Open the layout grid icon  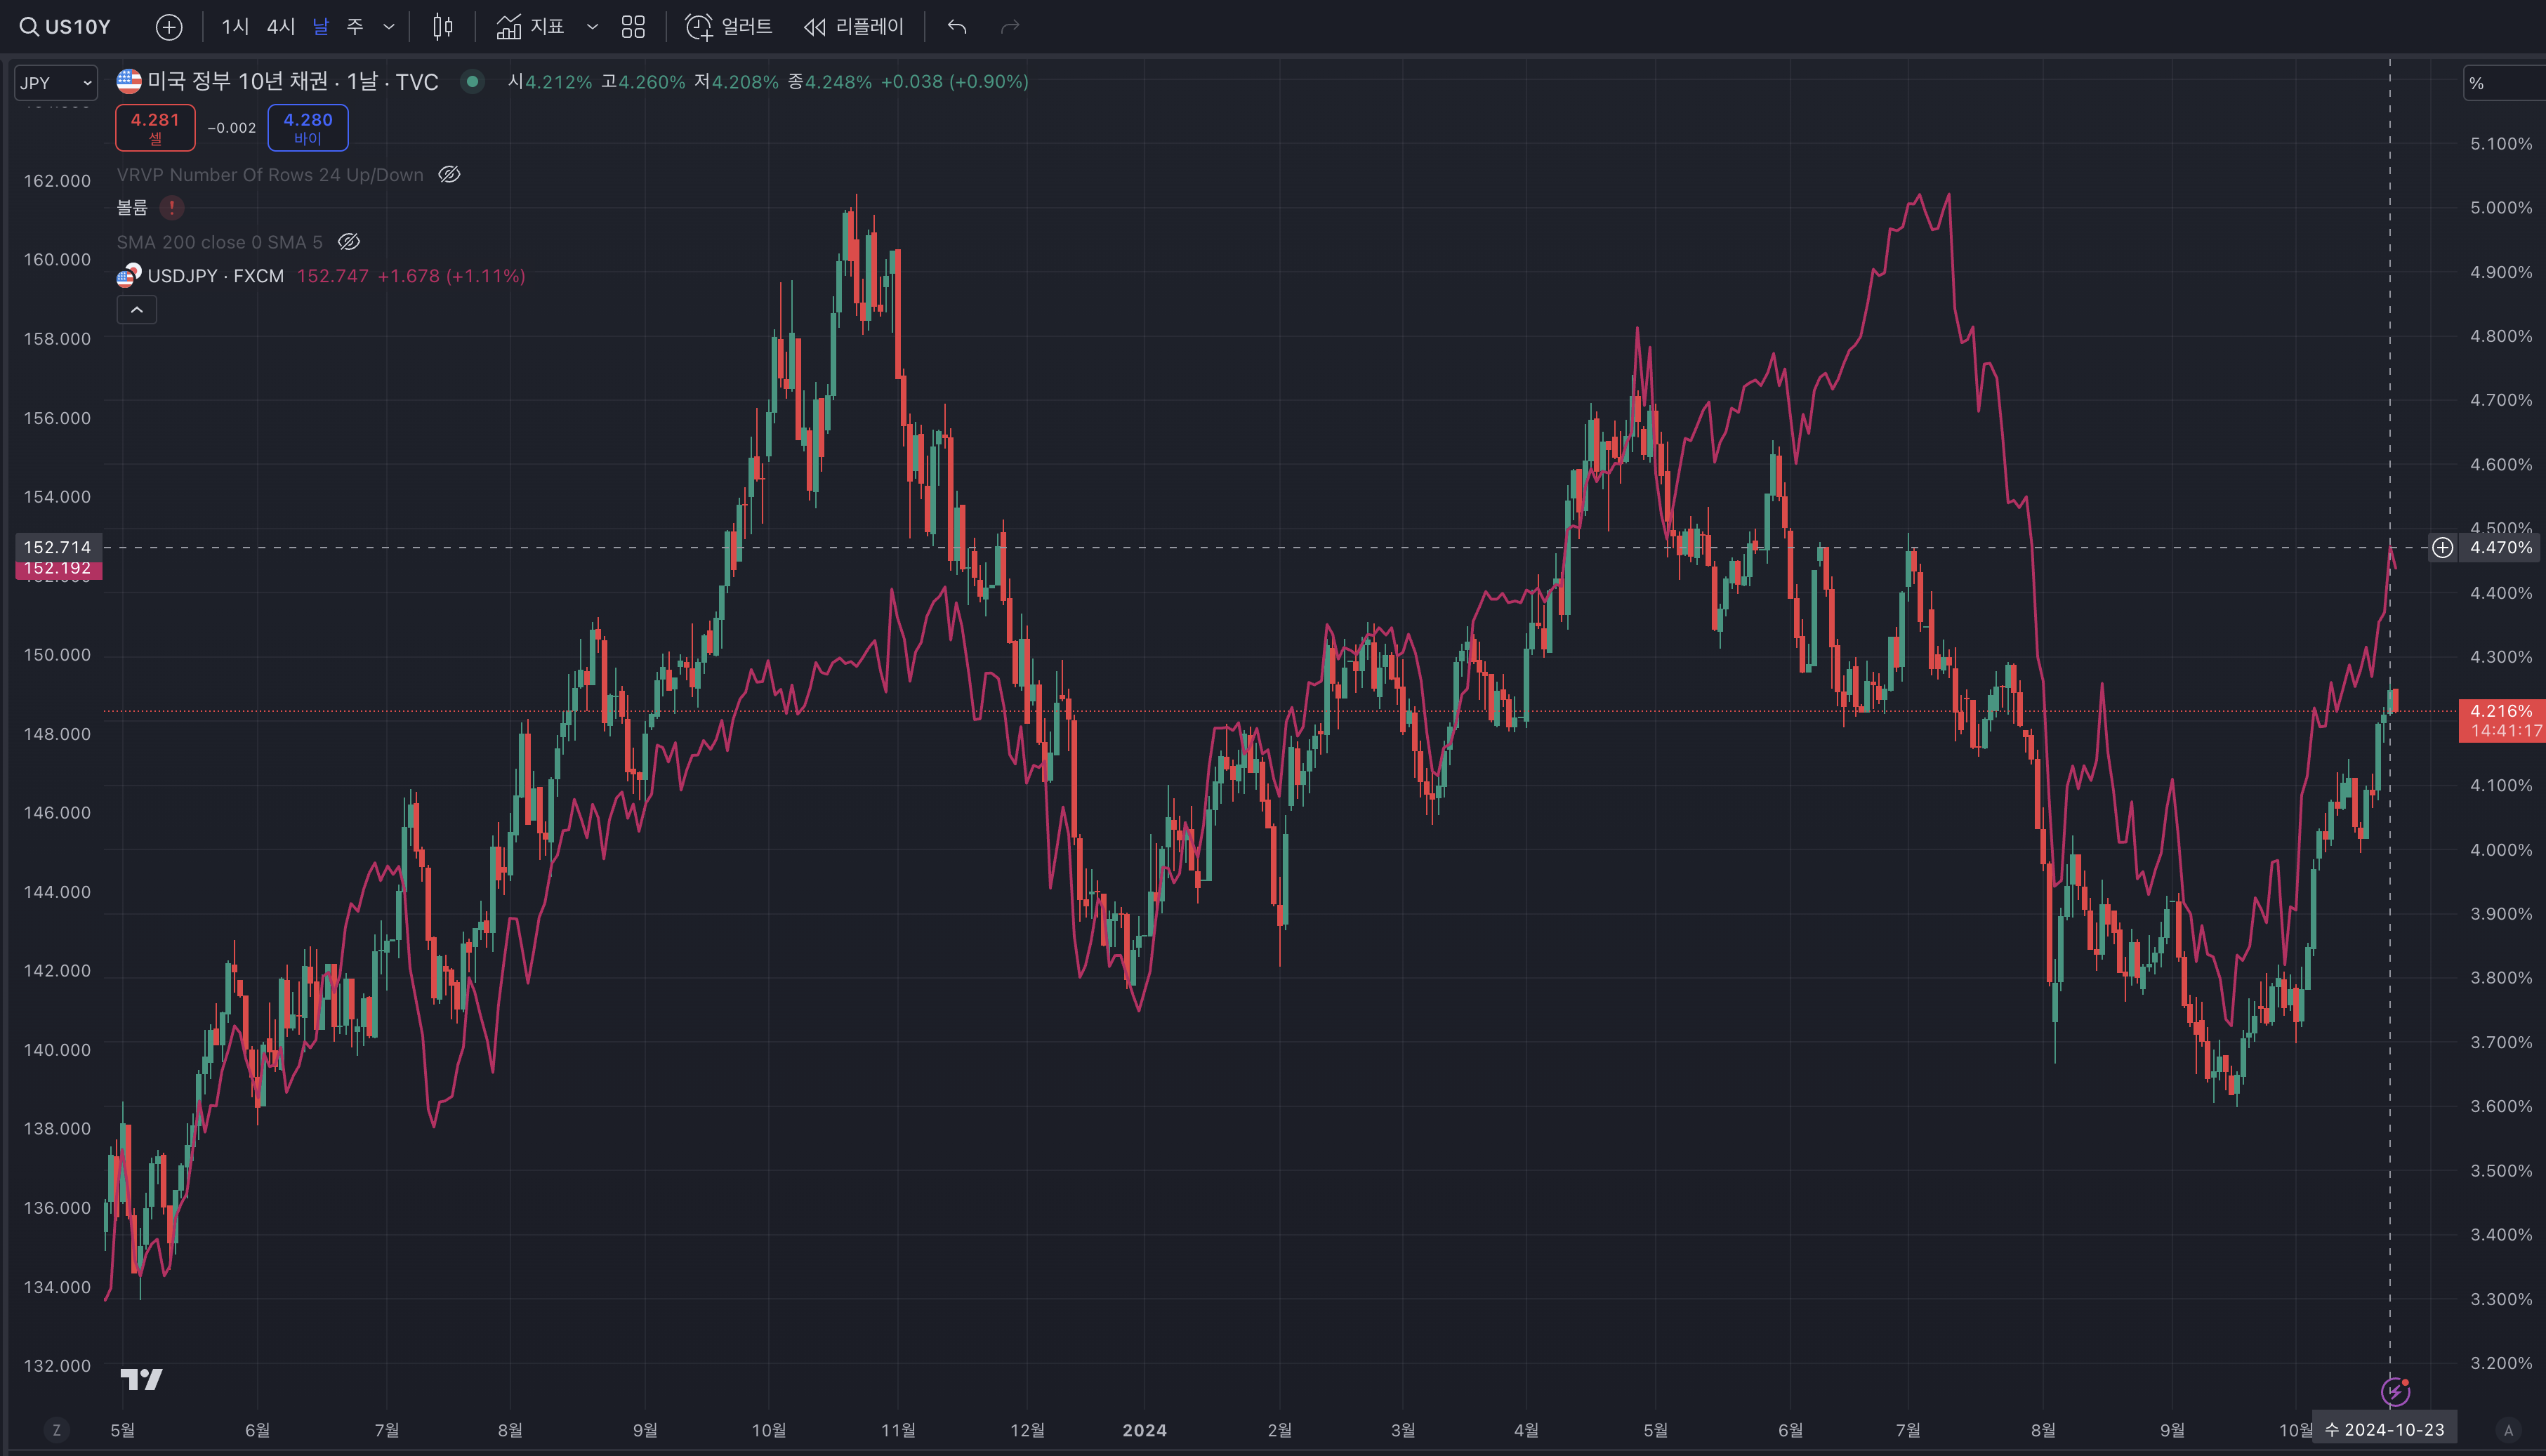633,27
